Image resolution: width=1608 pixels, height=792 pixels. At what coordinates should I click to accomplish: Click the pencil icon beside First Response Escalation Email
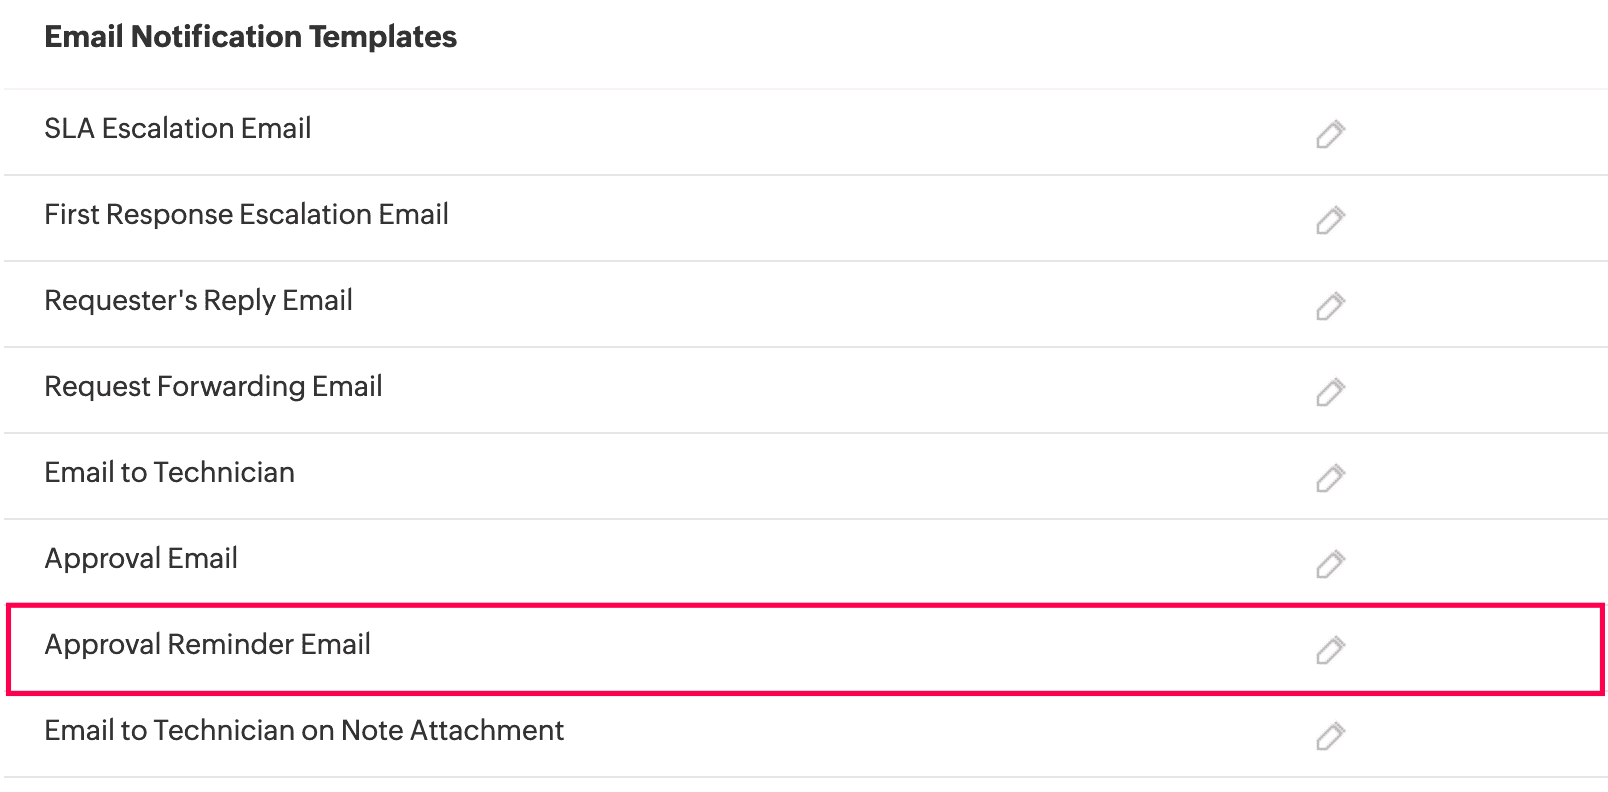tap(1330, 220)
